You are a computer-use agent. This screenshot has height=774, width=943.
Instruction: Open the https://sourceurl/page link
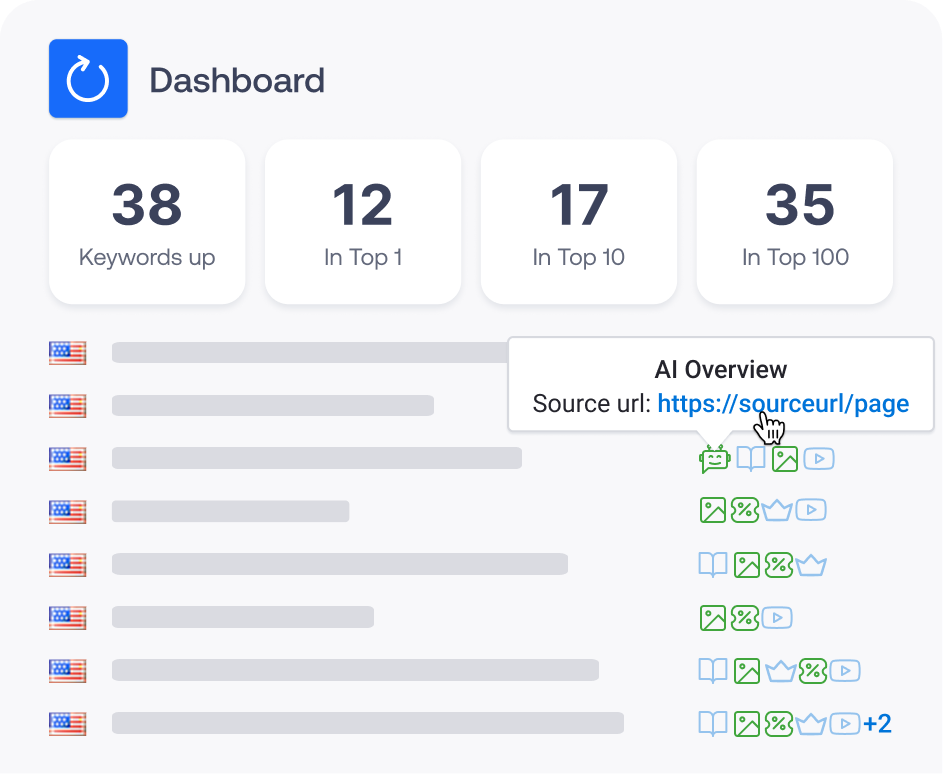click(783, 403)
